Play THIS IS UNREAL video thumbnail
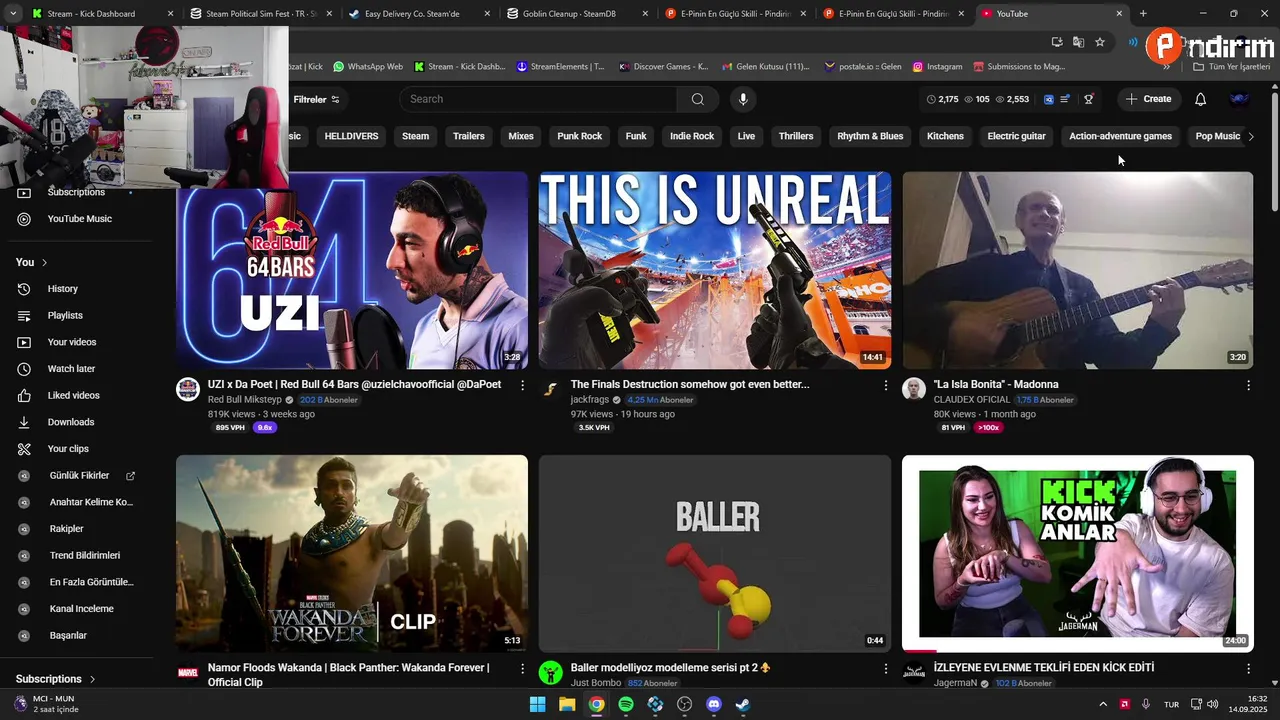 click(715, 270)
